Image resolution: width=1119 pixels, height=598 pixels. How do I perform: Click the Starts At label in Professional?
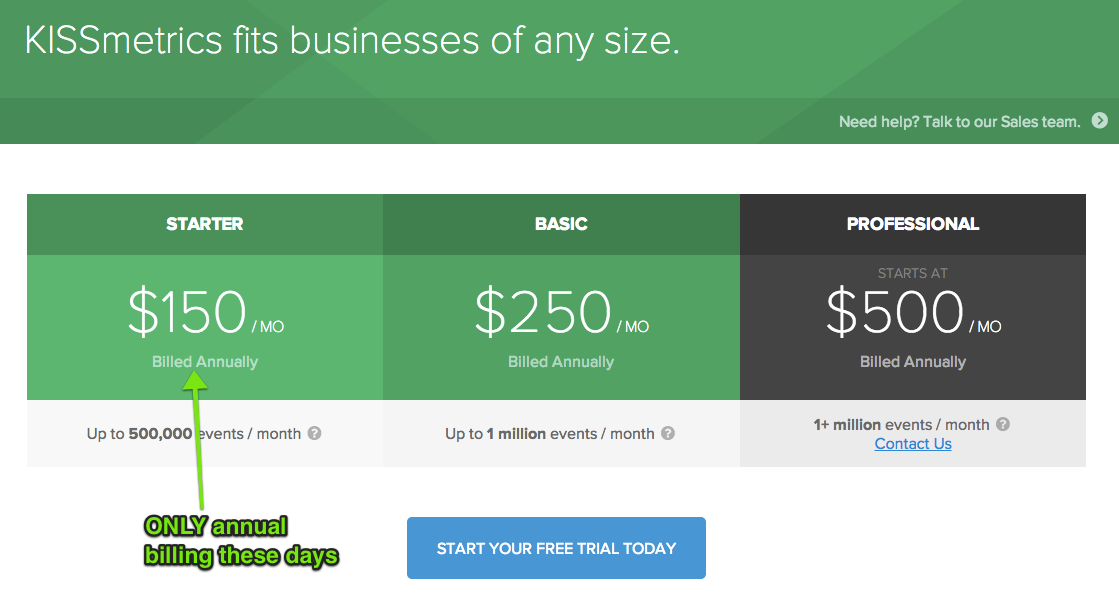913,273
